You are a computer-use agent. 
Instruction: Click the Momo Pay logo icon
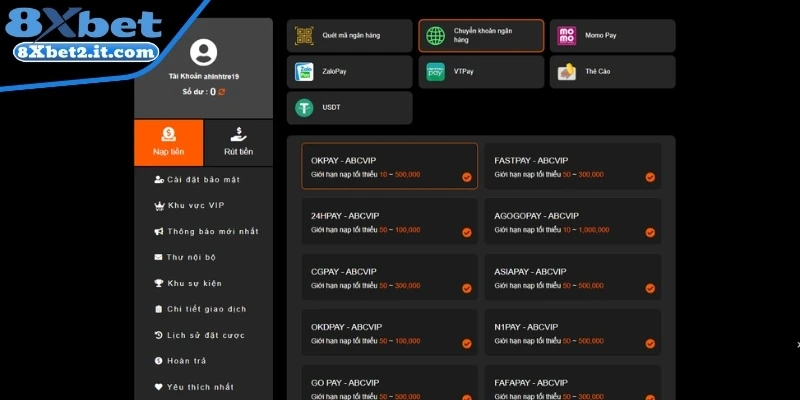point(567,36)
